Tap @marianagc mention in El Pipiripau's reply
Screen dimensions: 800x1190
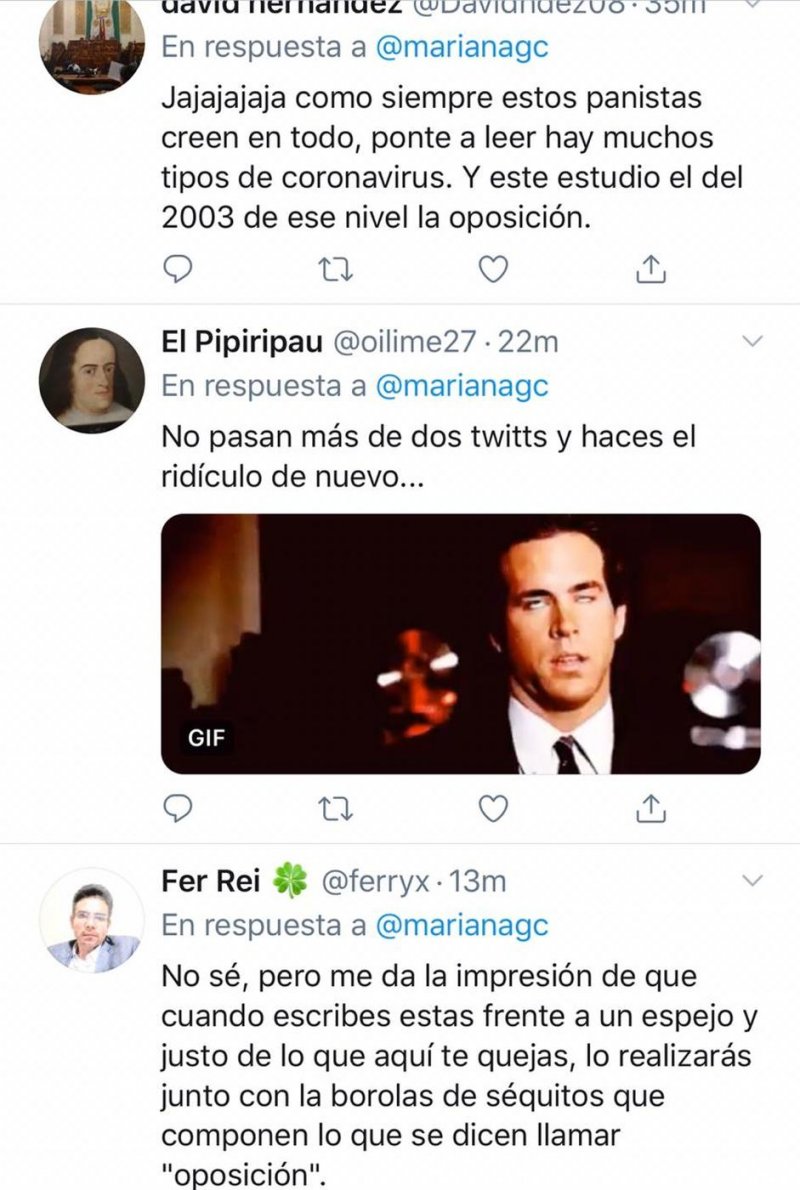tap(462, 386)
